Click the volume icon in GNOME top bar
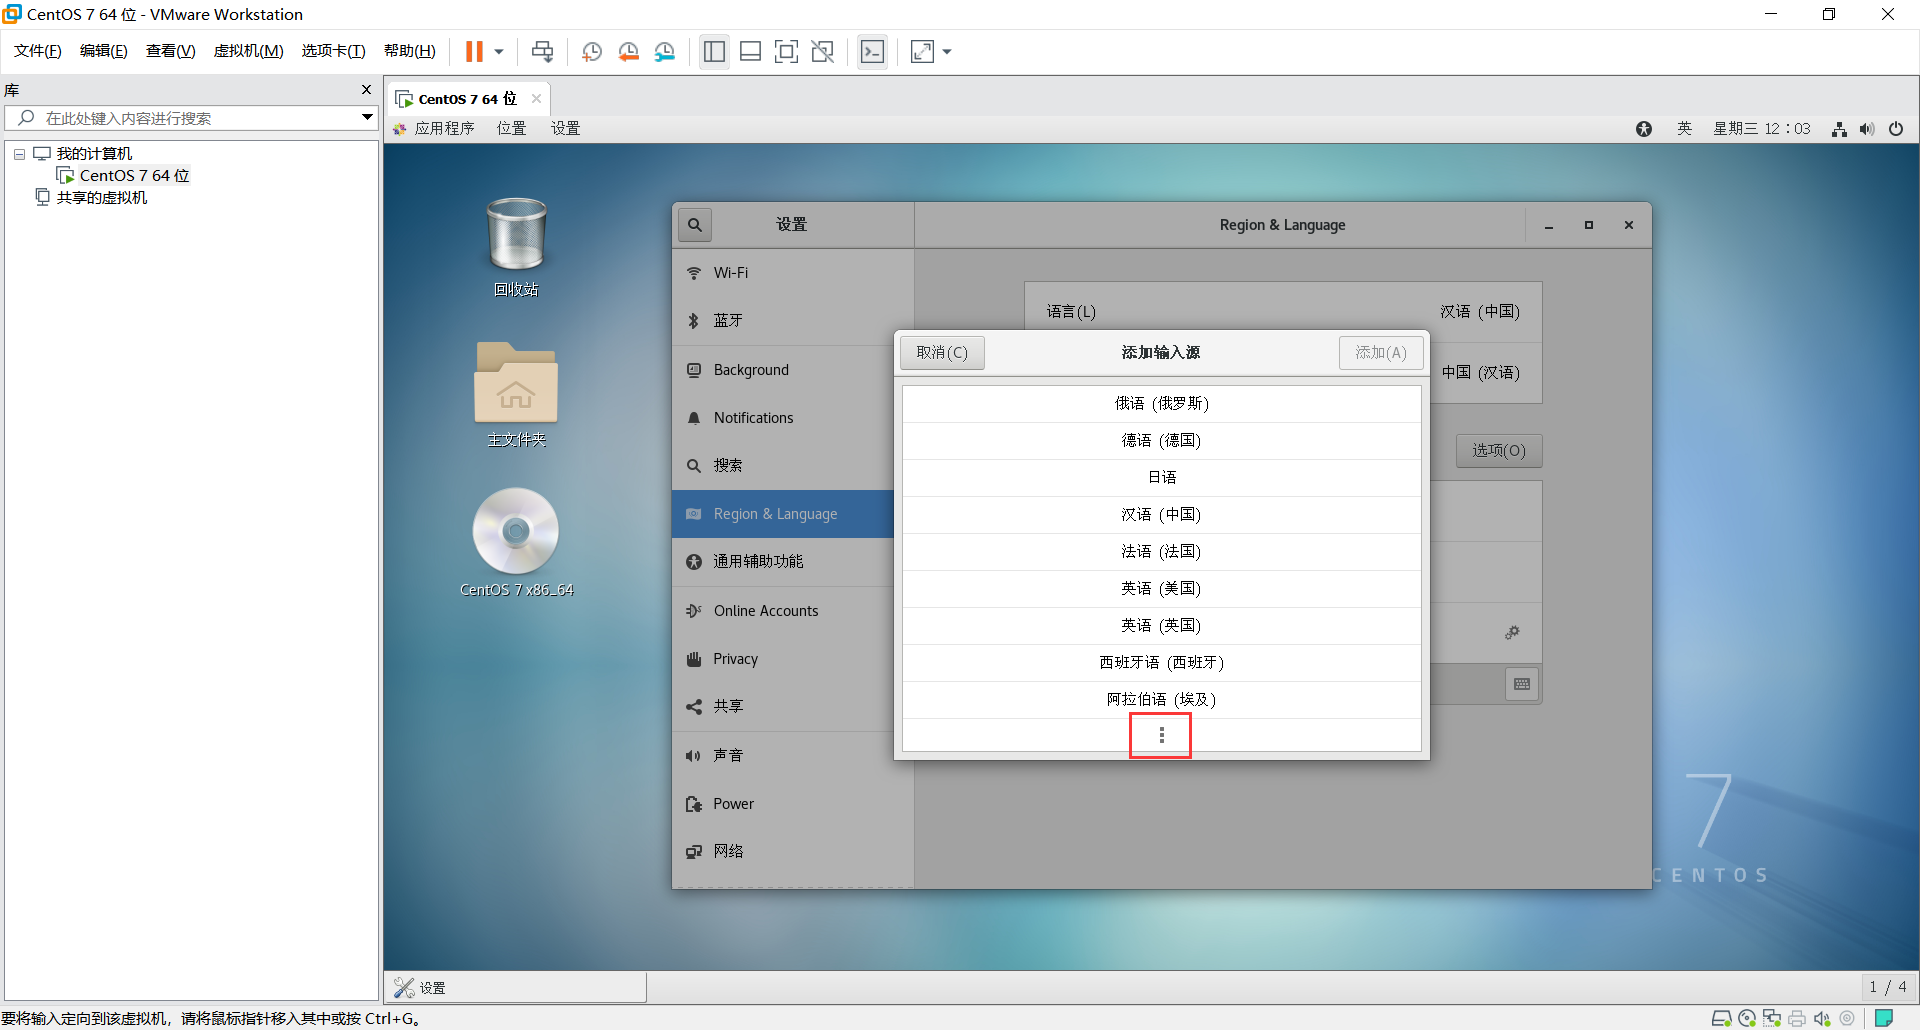 pos(1867,129)
